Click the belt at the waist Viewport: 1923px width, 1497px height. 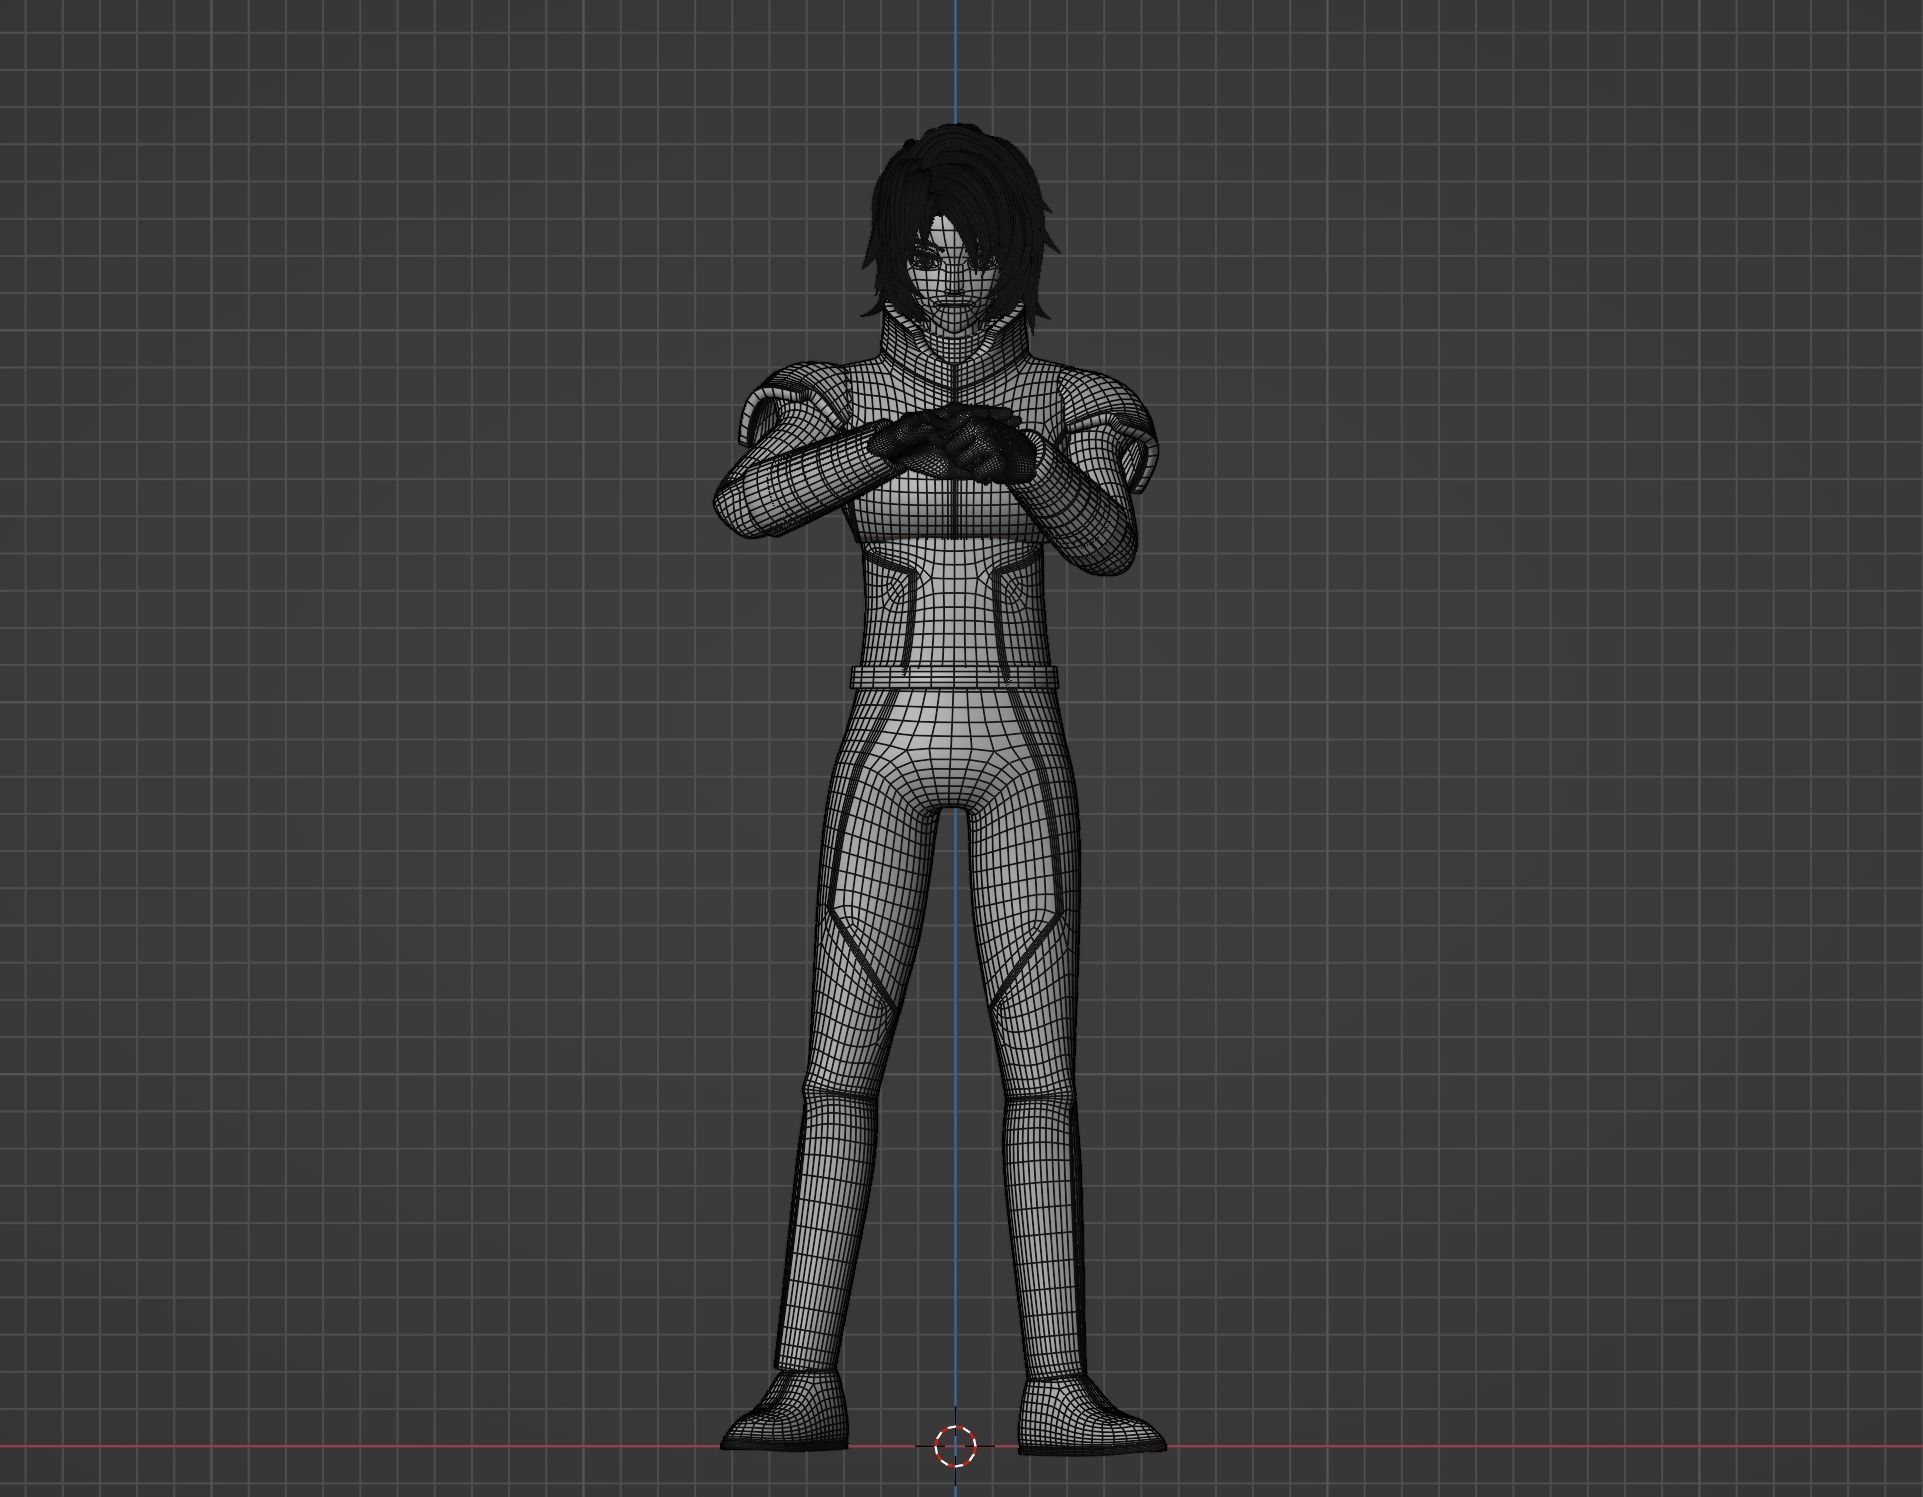pyautogui.click(x=952, y=679)
